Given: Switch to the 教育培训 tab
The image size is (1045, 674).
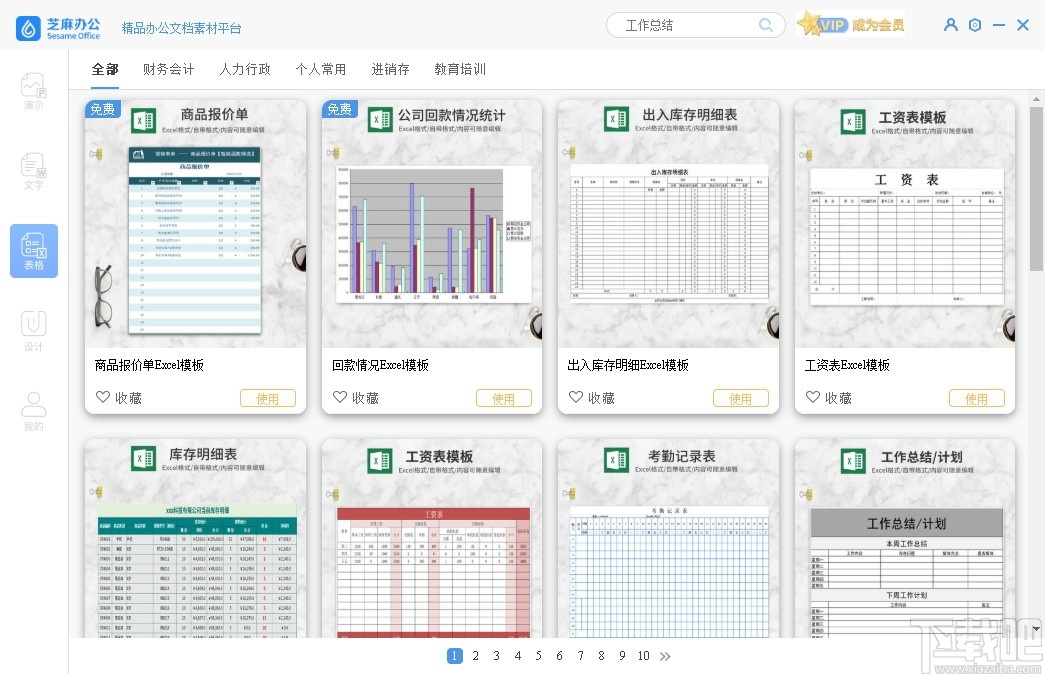Looking at the screenshot, I should [x=461, y=69].
